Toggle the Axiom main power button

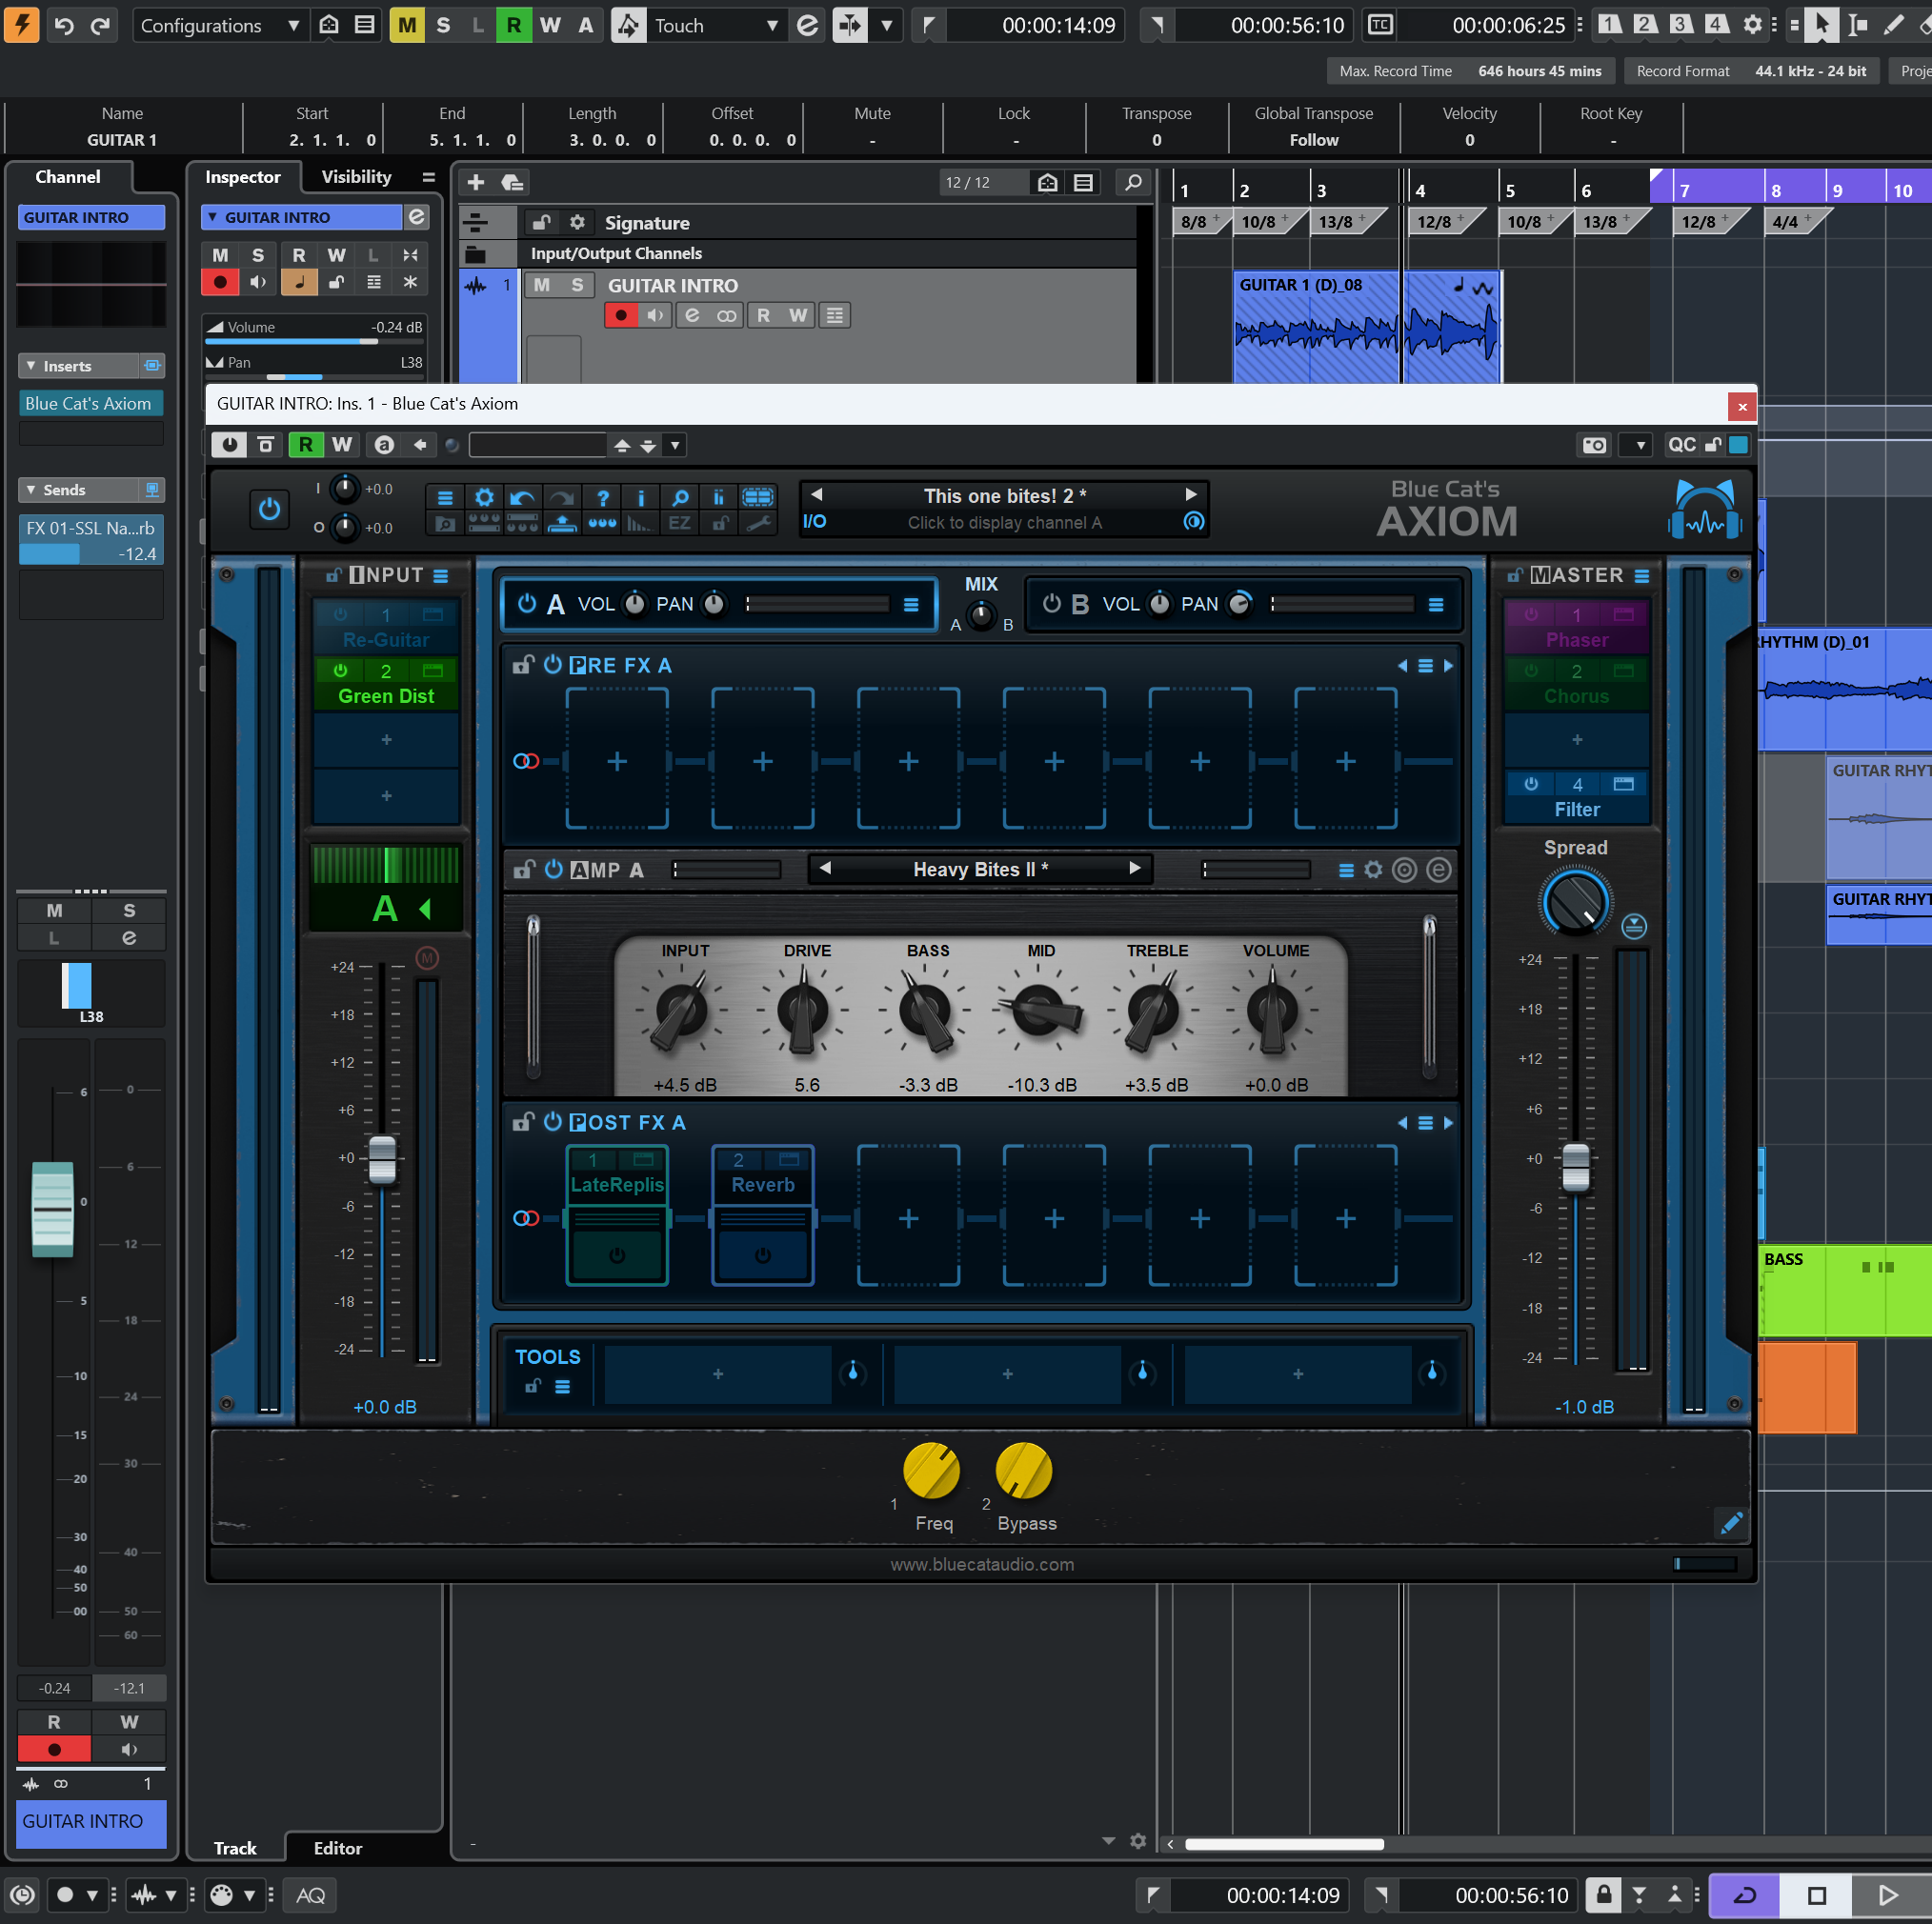pyautogui.click(x=269, y=509)
